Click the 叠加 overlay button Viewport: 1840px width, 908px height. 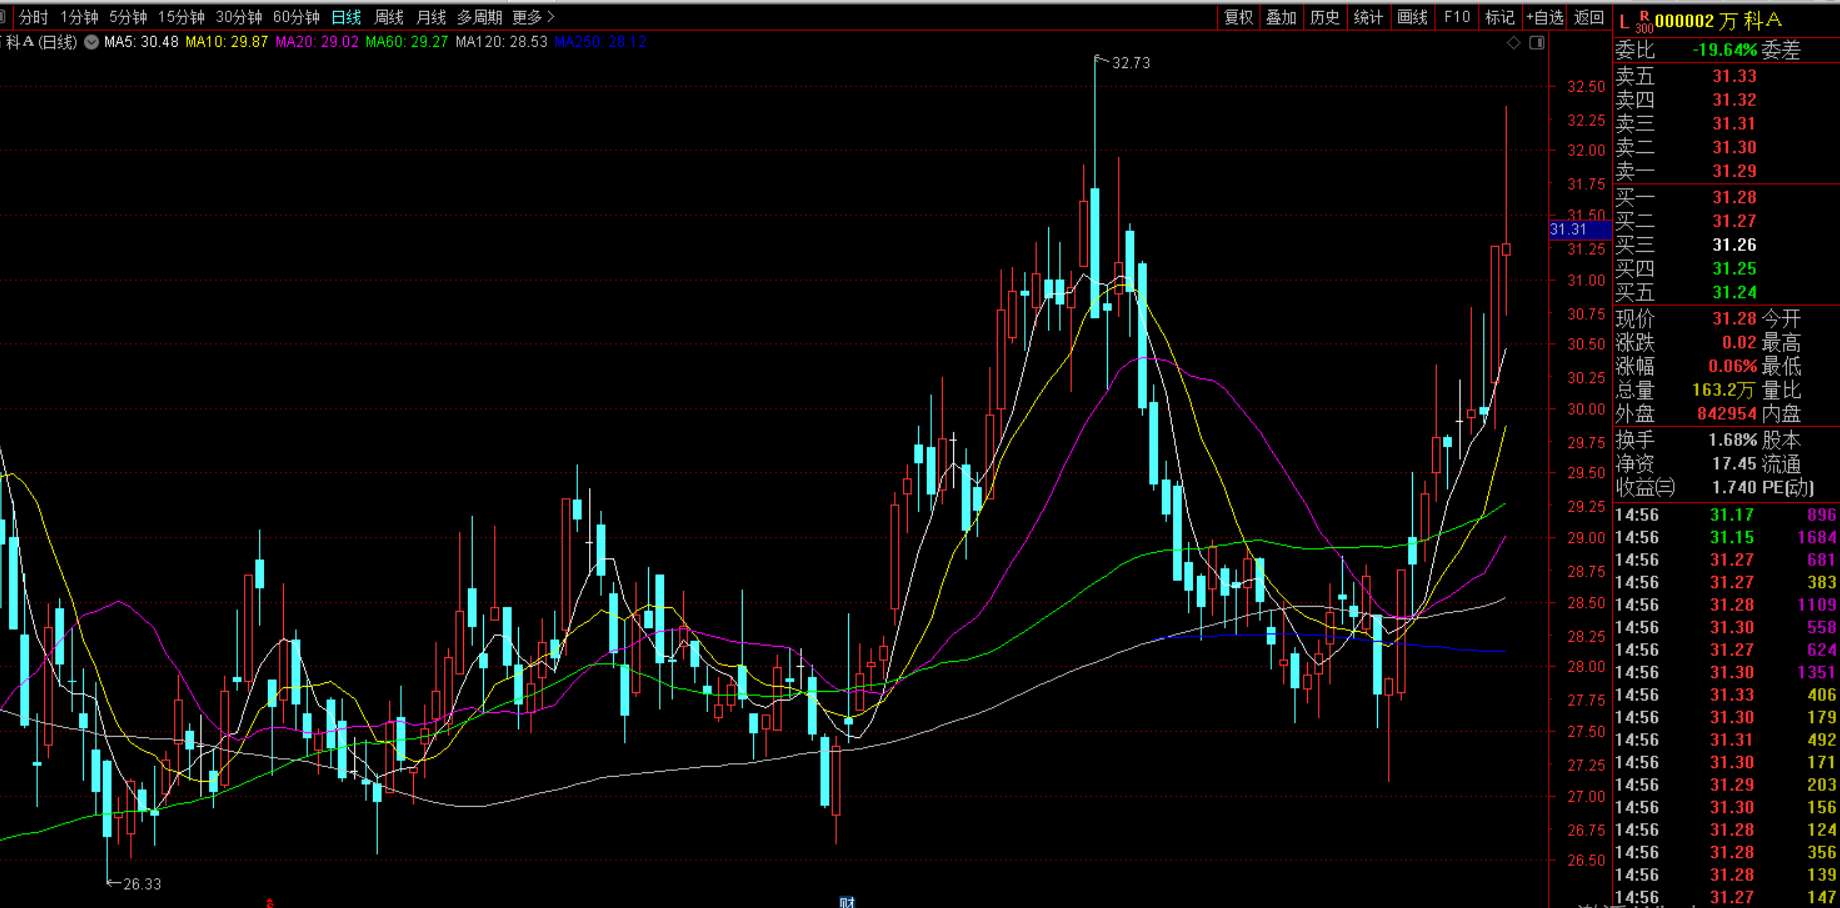[x=1281, y=17]
